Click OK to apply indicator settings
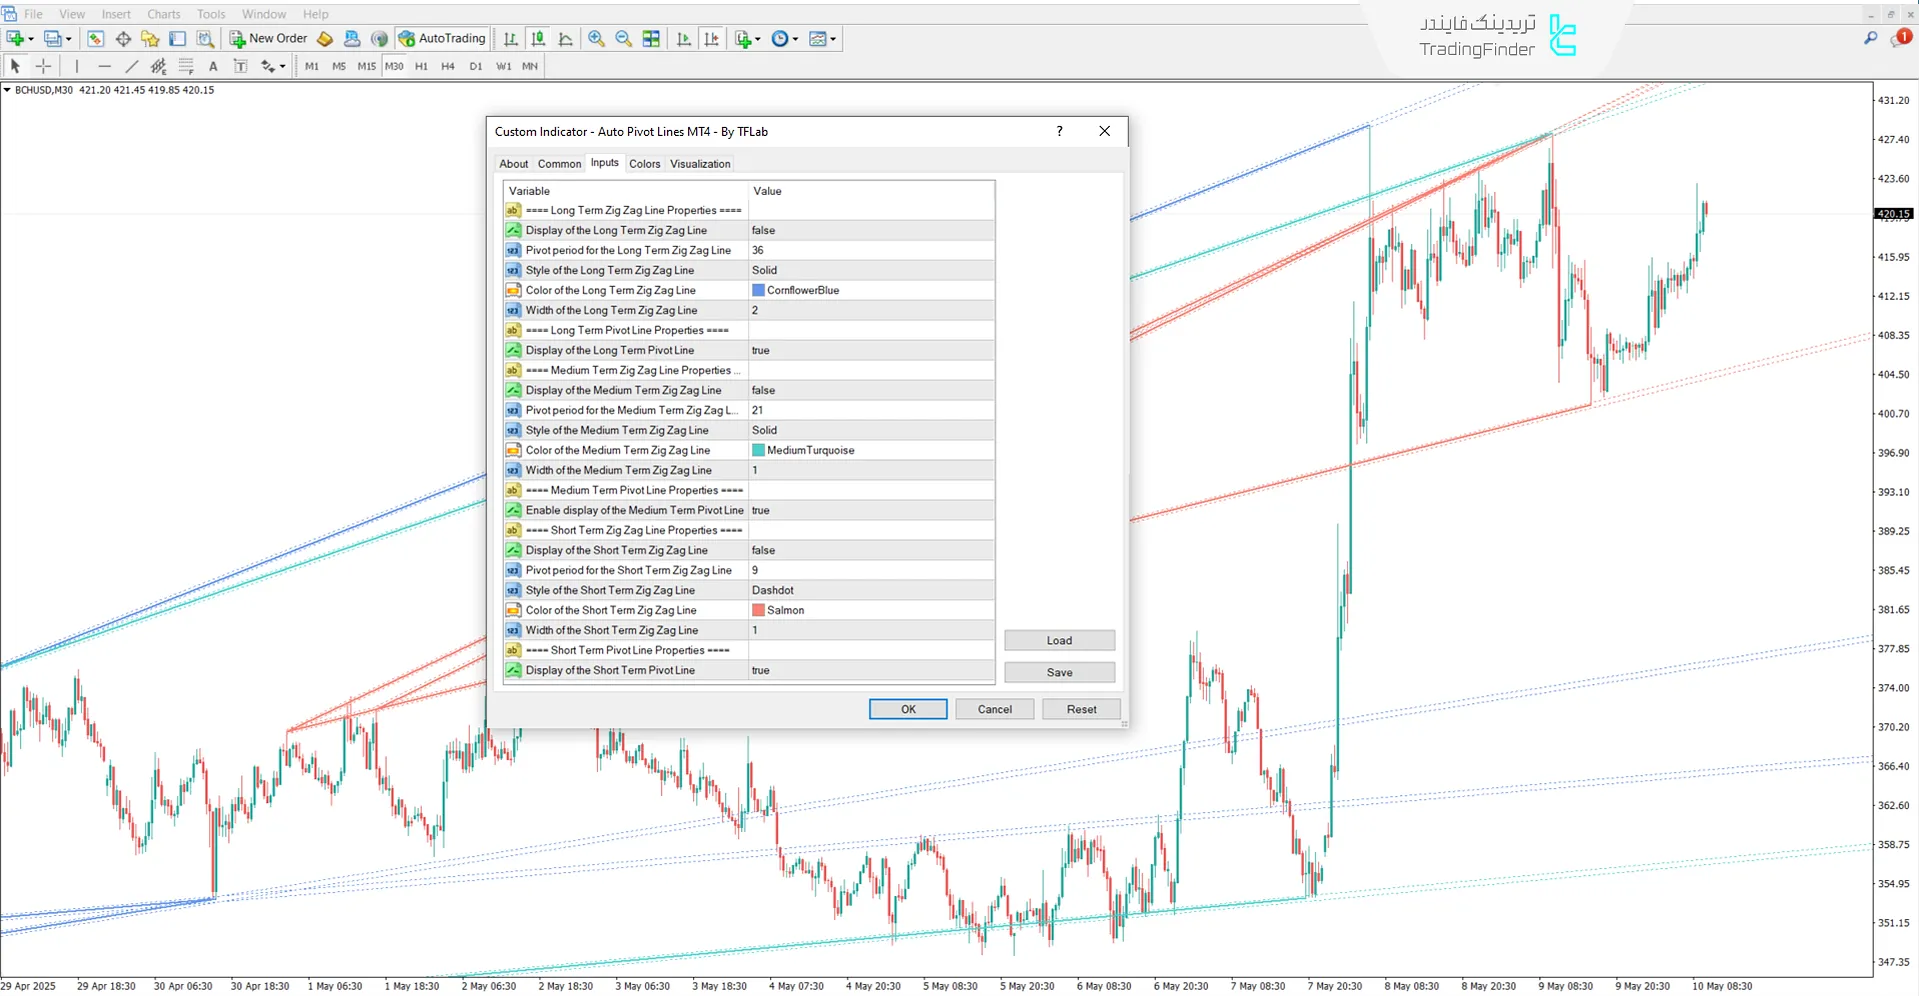The height and width of the screenshot is (996, 1919). pyautogui.click(x=907, y=709)
